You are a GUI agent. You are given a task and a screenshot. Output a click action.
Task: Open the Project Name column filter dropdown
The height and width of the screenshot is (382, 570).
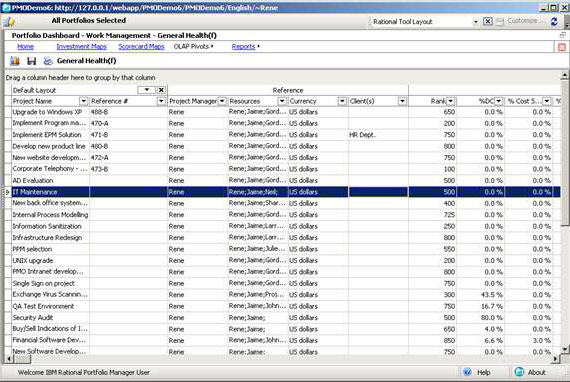click(83, 101)
